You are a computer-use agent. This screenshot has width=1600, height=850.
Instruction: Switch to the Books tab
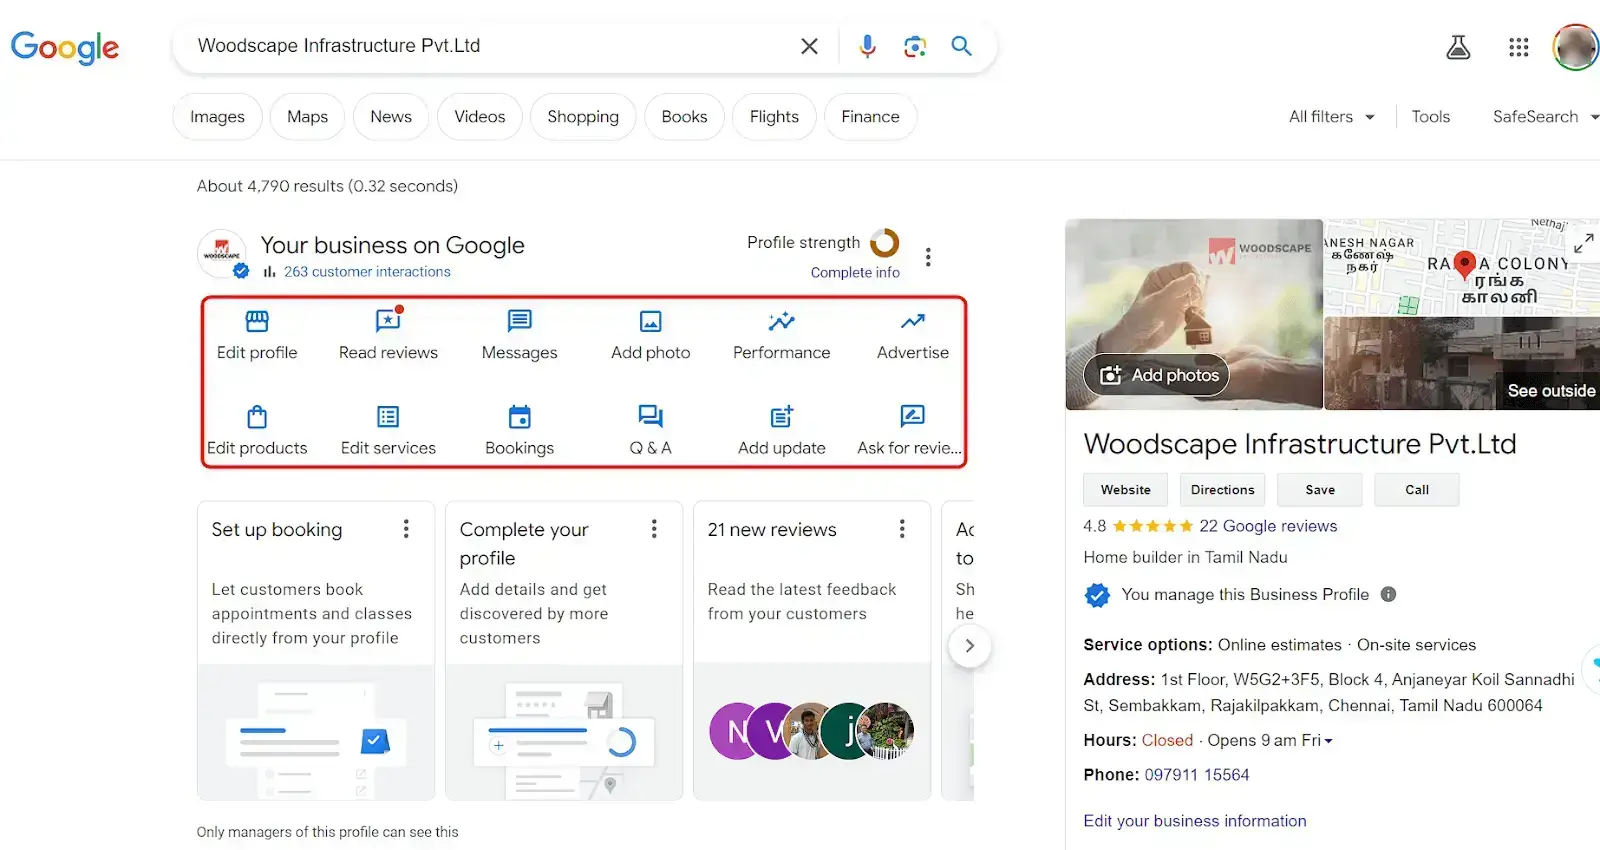point(684,117)
